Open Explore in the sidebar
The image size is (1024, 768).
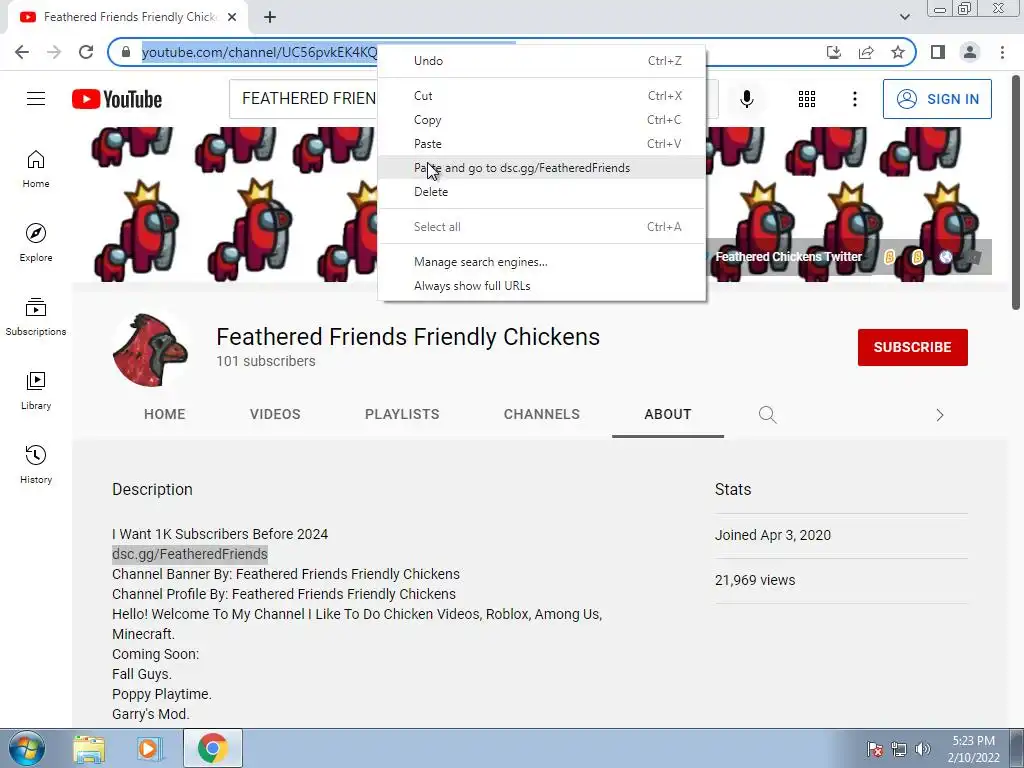click(x=36, y=242)
